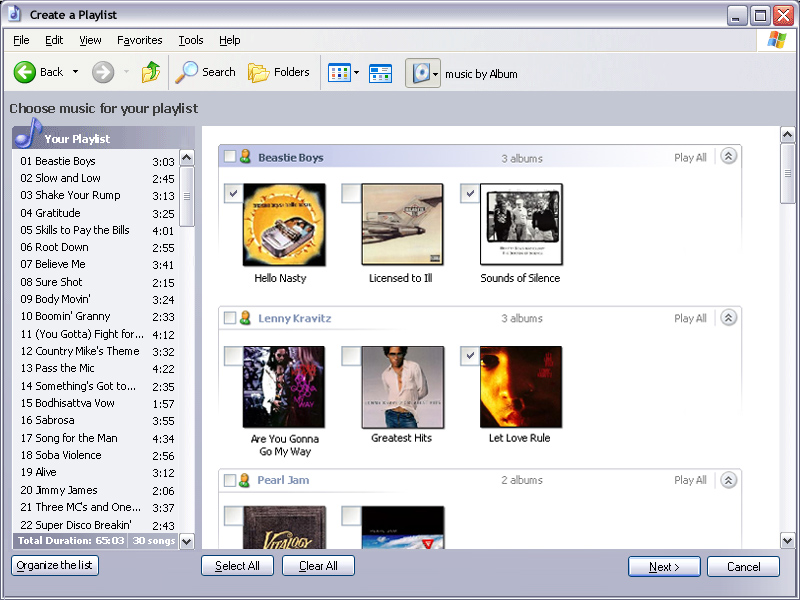Click the playlist scroll down arrow

187,541
